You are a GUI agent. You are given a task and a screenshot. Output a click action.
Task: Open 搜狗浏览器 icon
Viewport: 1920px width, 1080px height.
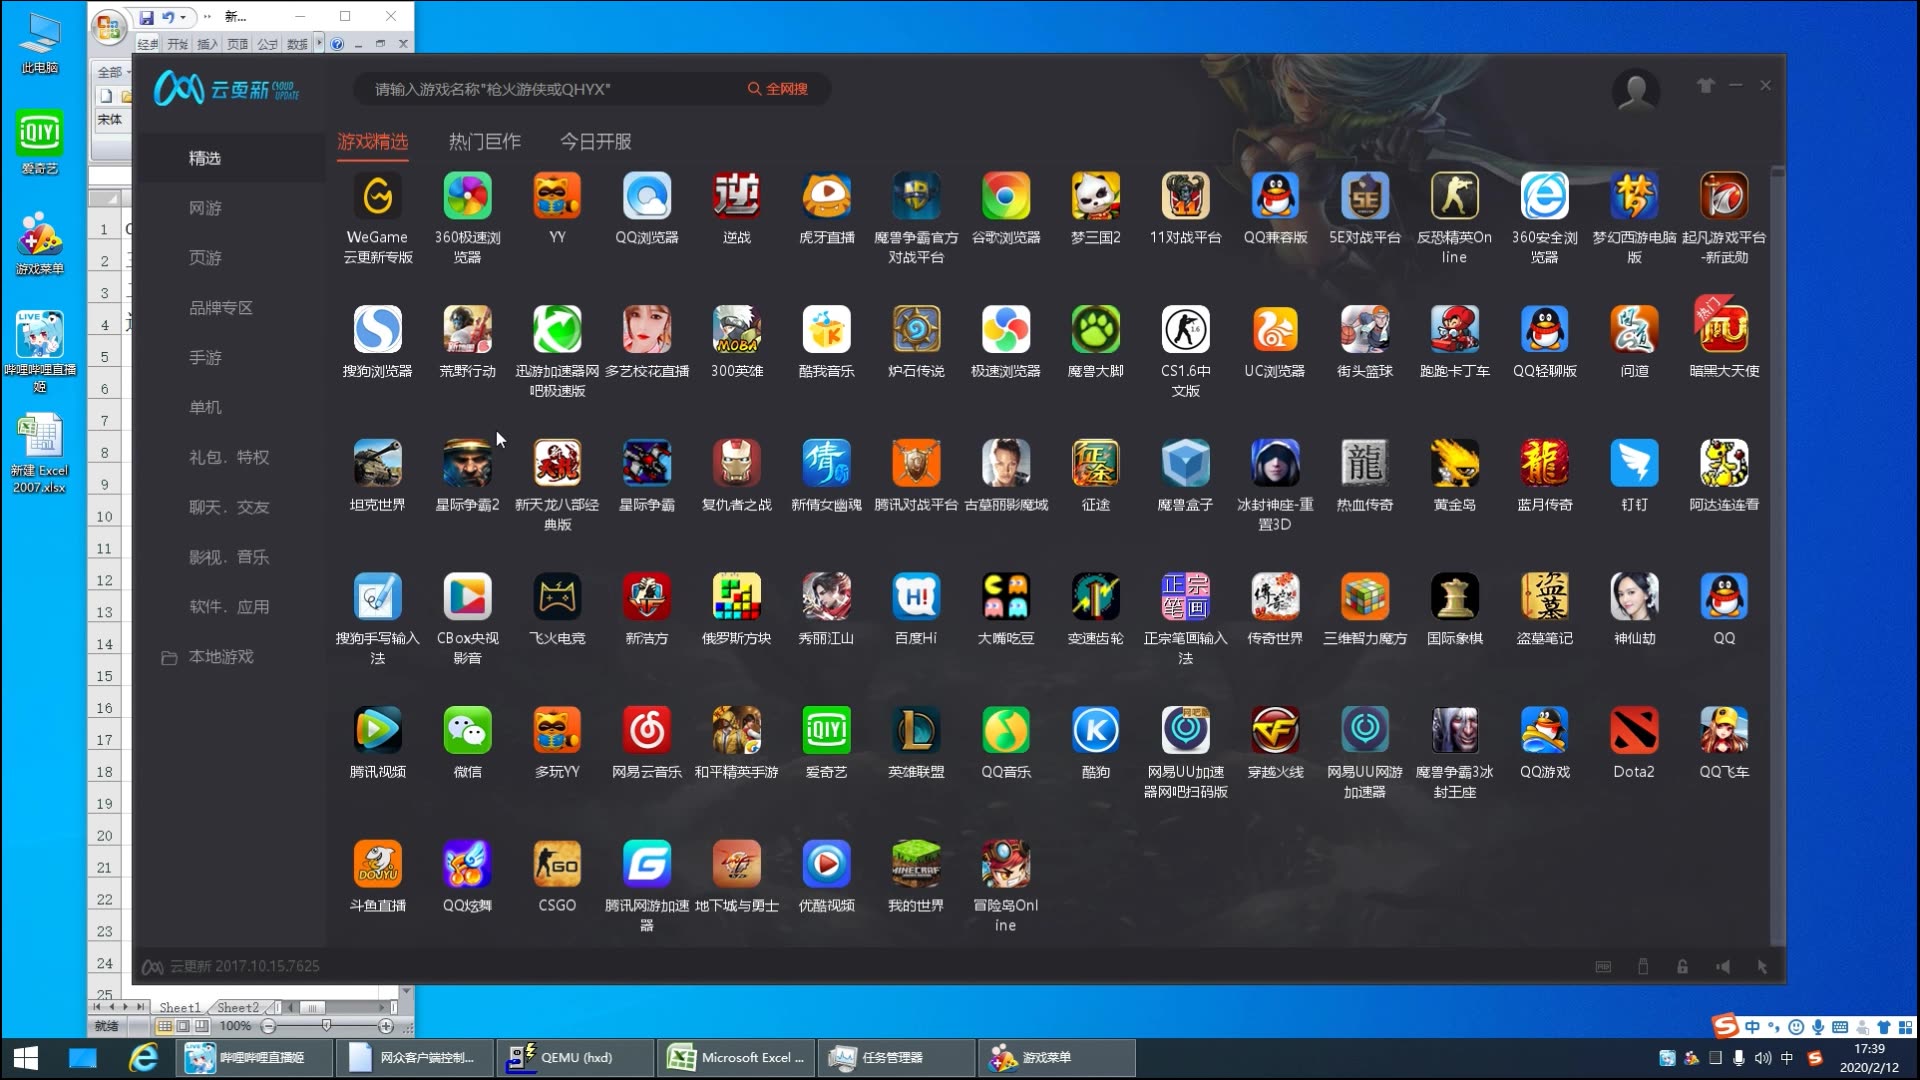coord(377,330)
